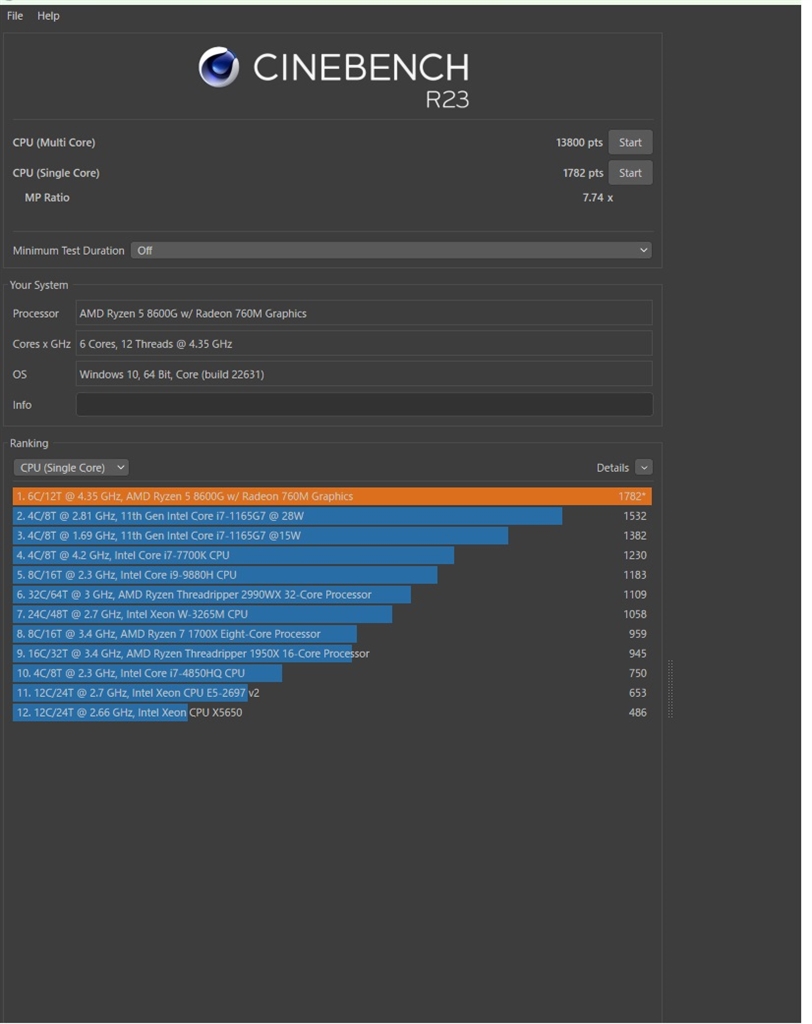
Task: Select the Core i9-9880H ranking row
Action: tap(225, 575)
